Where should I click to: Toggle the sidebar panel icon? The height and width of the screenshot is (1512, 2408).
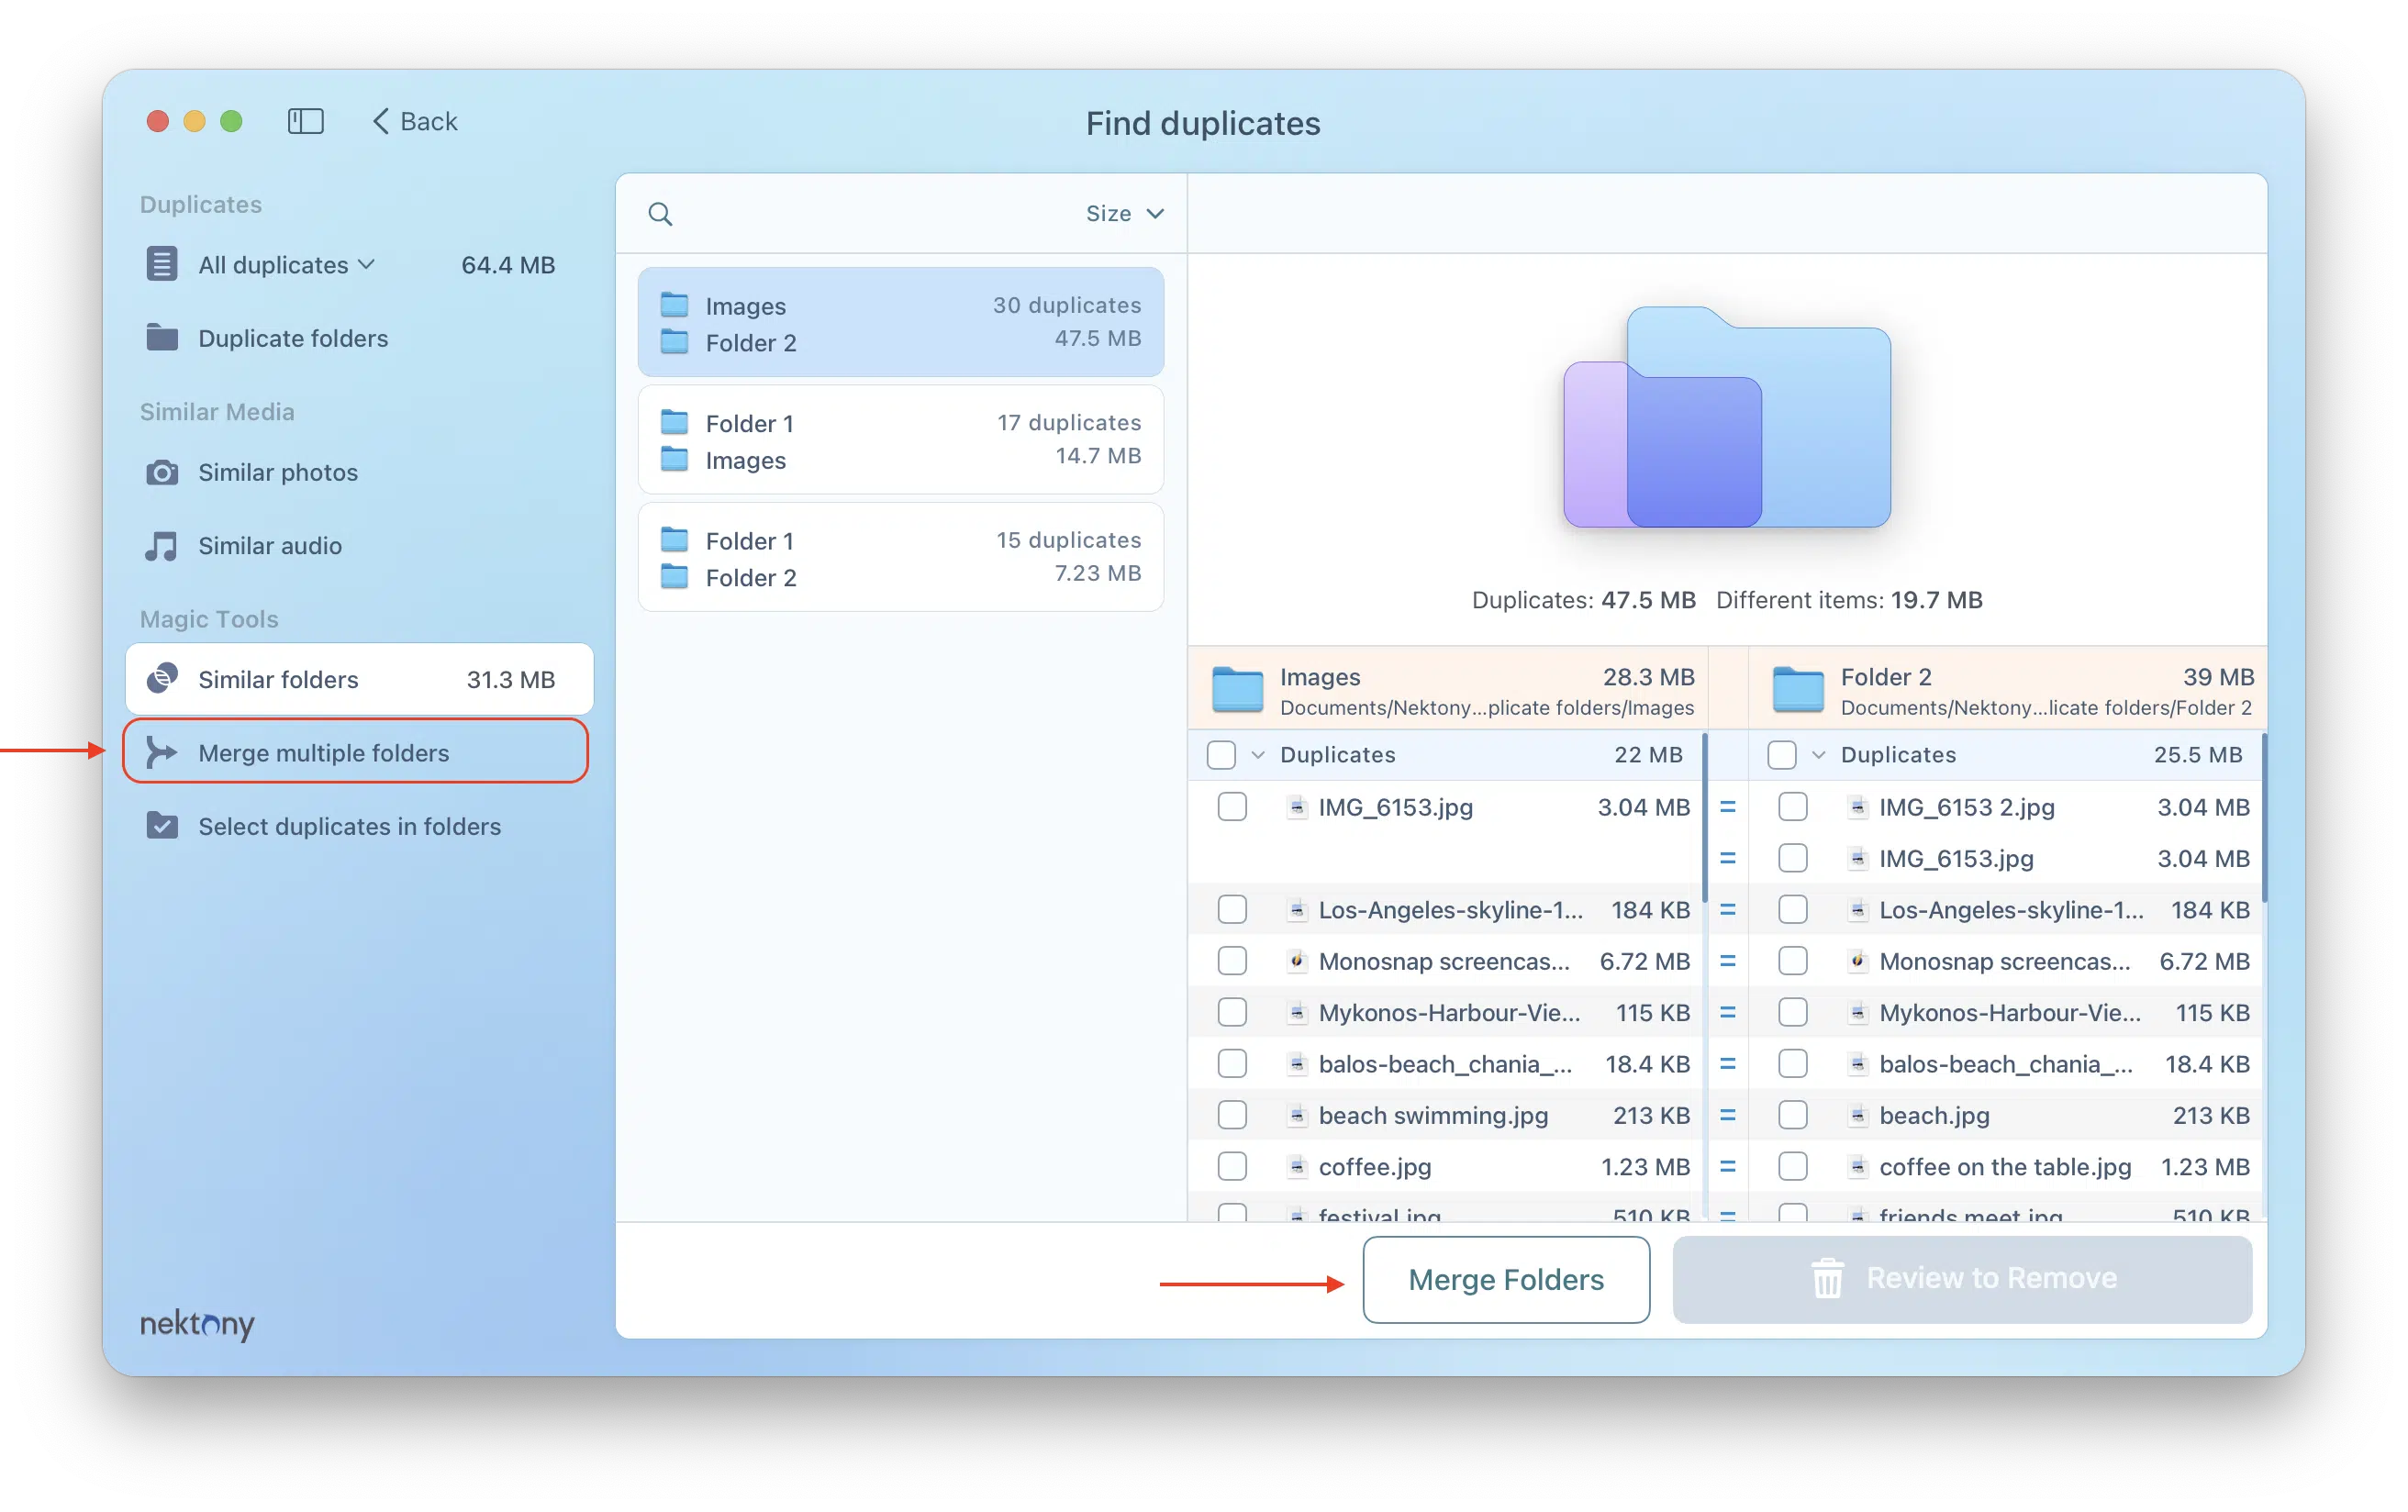305,121
